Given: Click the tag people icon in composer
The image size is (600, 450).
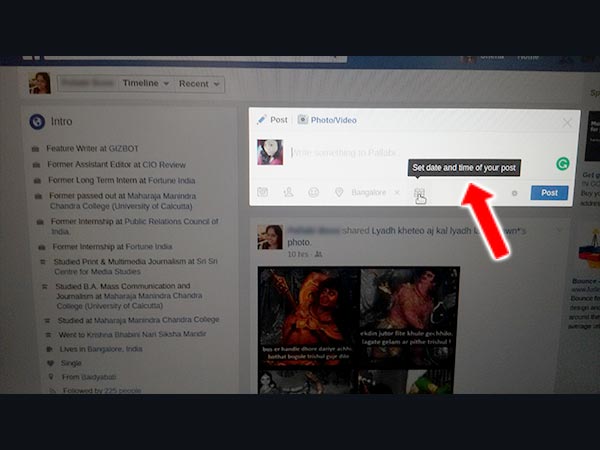Looking at the screenshot, I should tap(288, 192).
